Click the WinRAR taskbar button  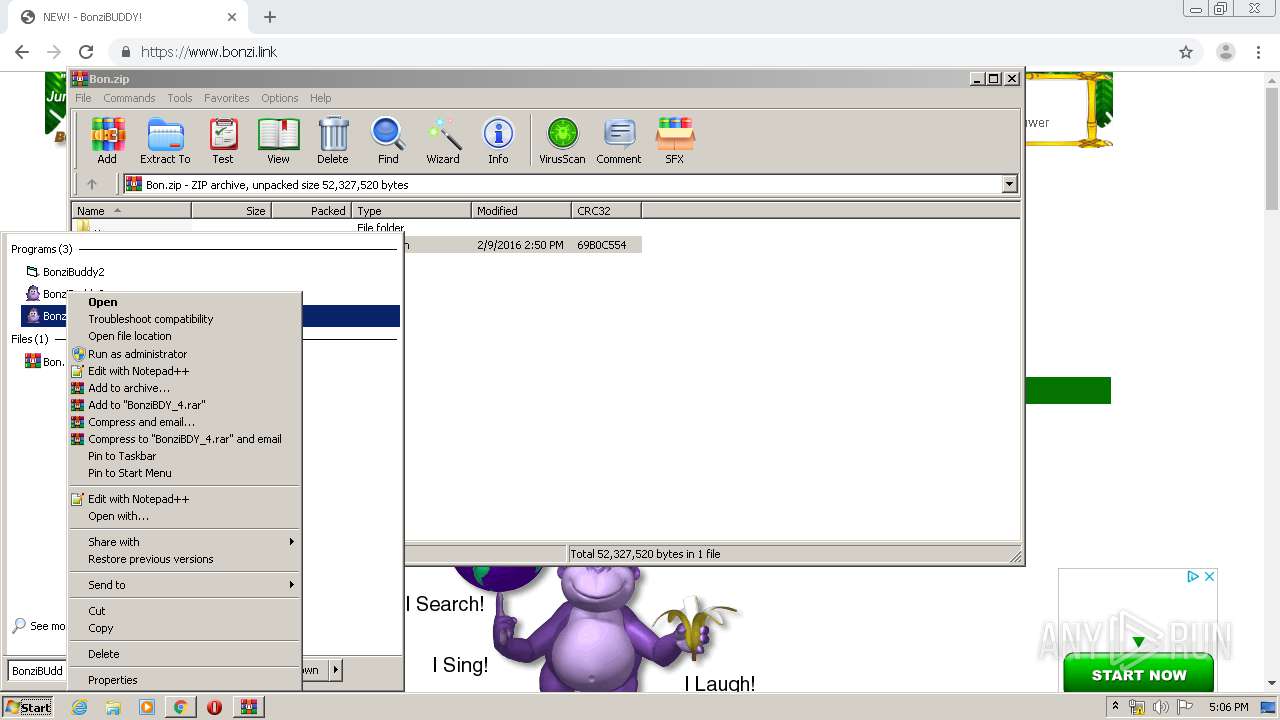click(x=248, y=707)
